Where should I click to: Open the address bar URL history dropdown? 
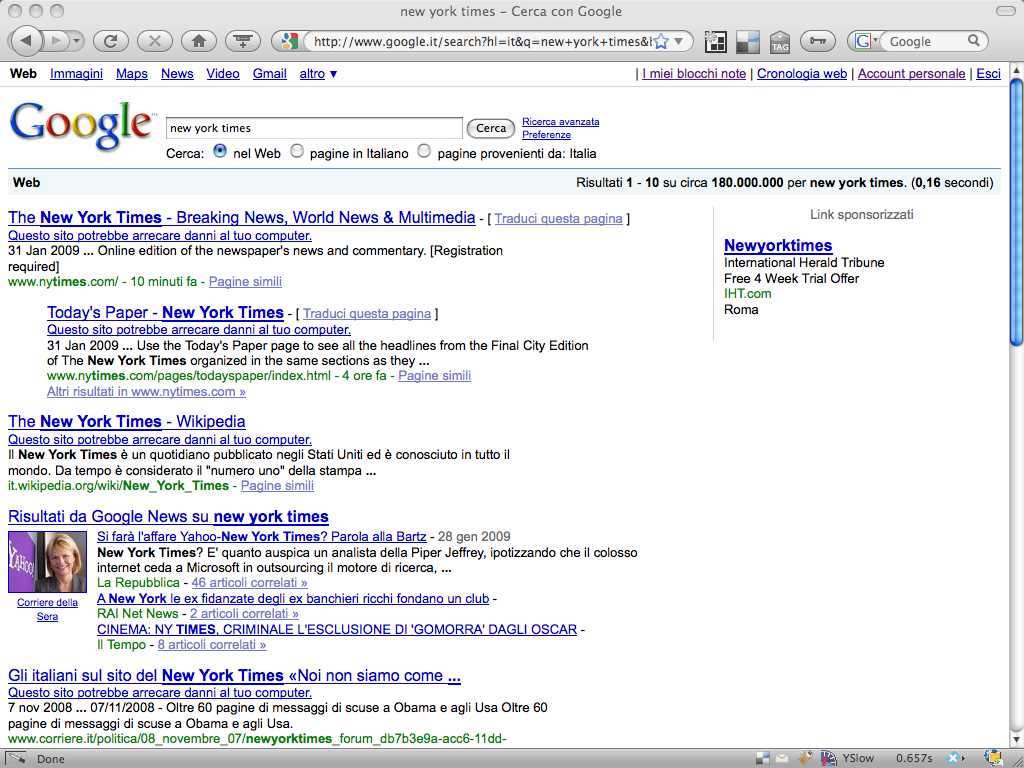tap(679, 41)
